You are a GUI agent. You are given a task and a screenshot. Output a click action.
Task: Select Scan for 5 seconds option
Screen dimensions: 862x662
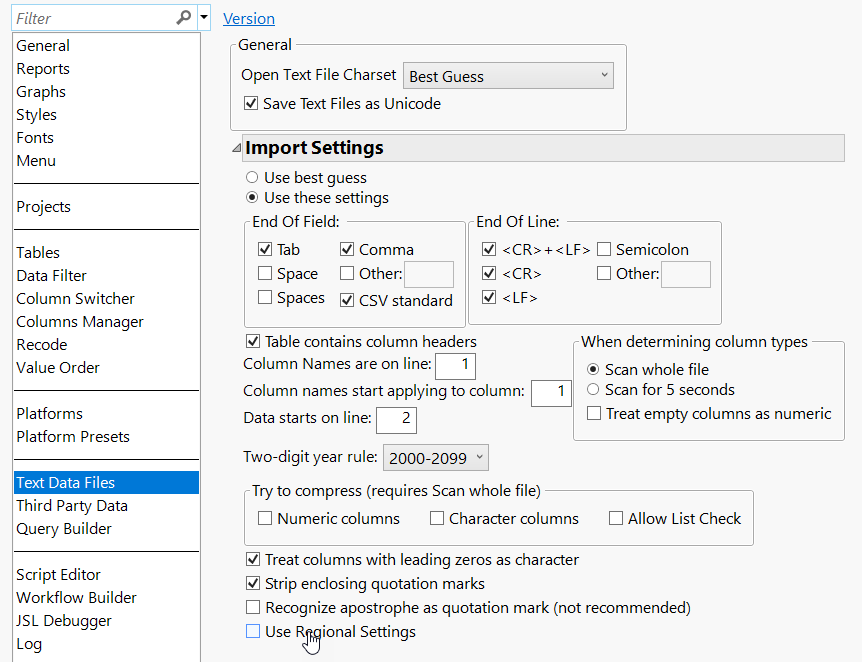pos(593,390)
